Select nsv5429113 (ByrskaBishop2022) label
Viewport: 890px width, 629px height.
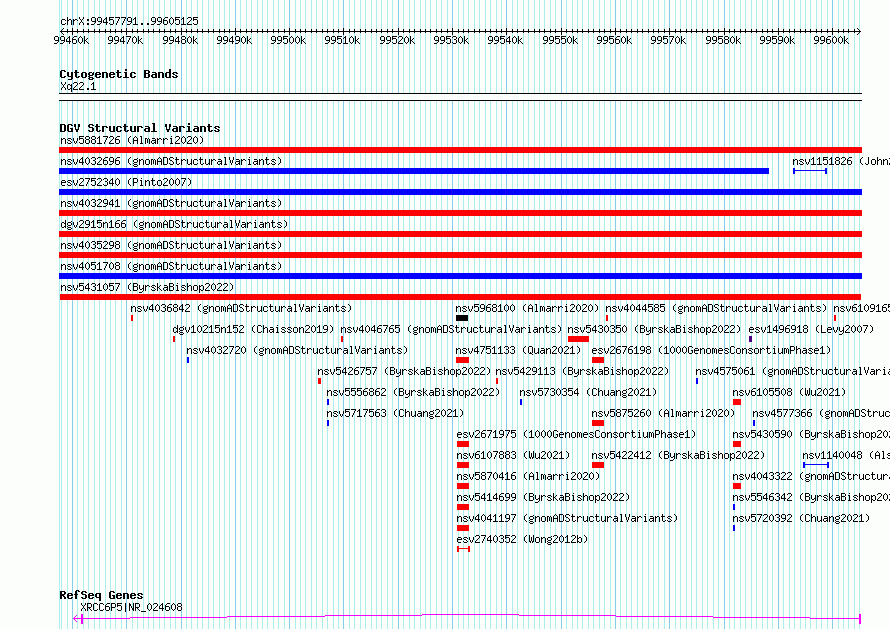[x=582, y=371]
